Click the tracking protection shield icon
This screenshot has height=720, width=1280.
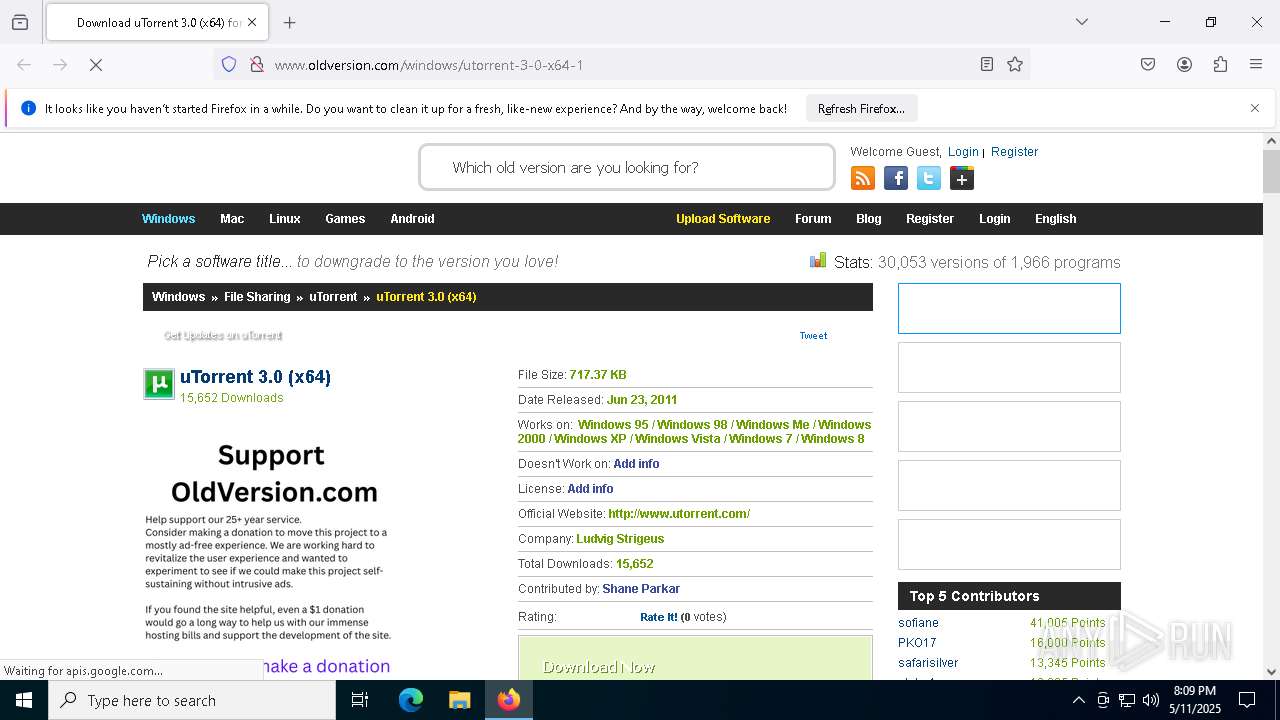[229, 65]
